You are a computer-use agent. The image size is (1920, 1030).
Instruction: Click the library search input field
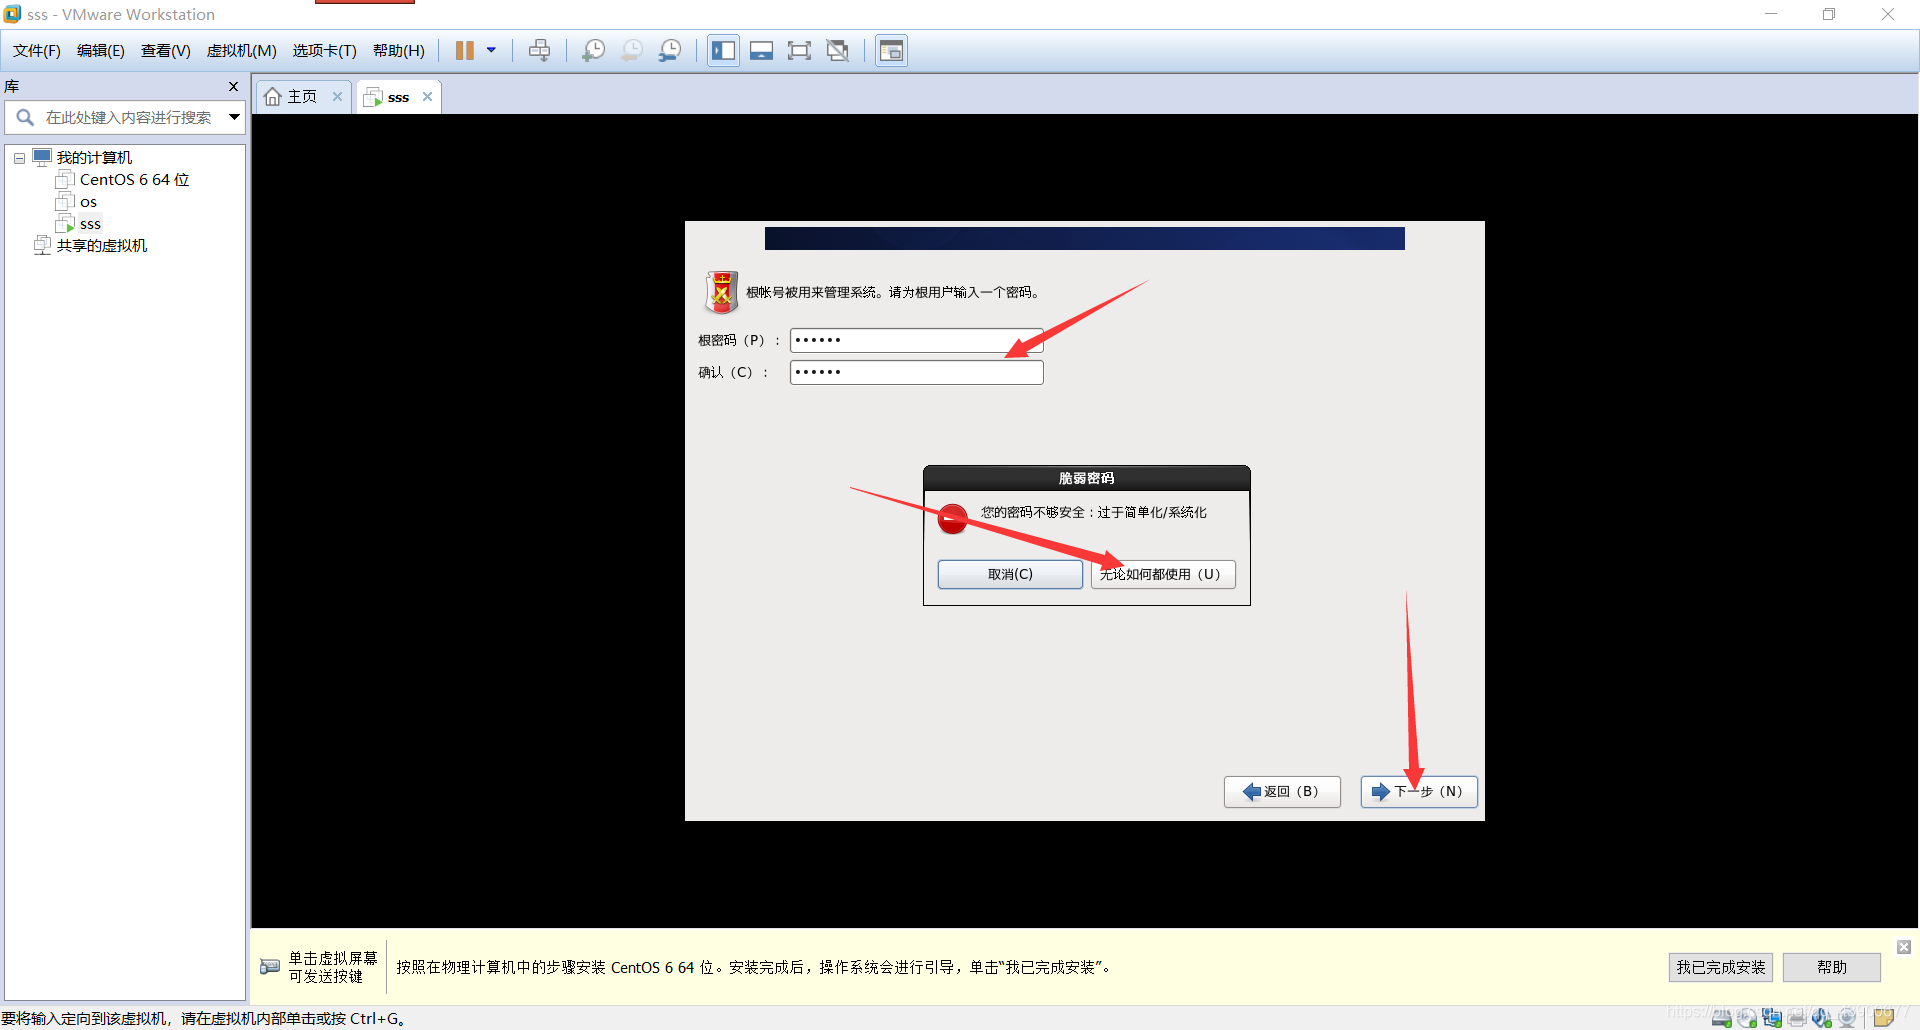click(x=128, y=118)
